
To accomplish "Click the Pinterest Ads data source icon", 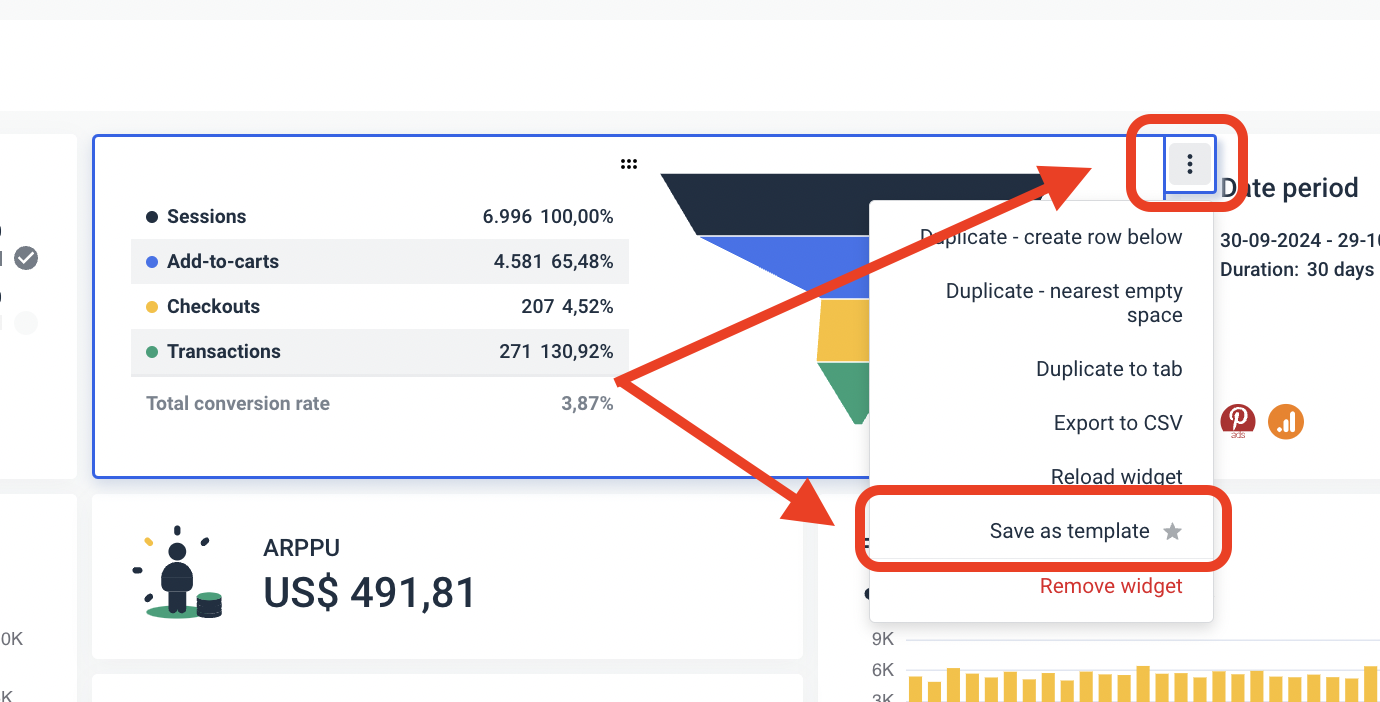I will click(x=1238, y=421).
